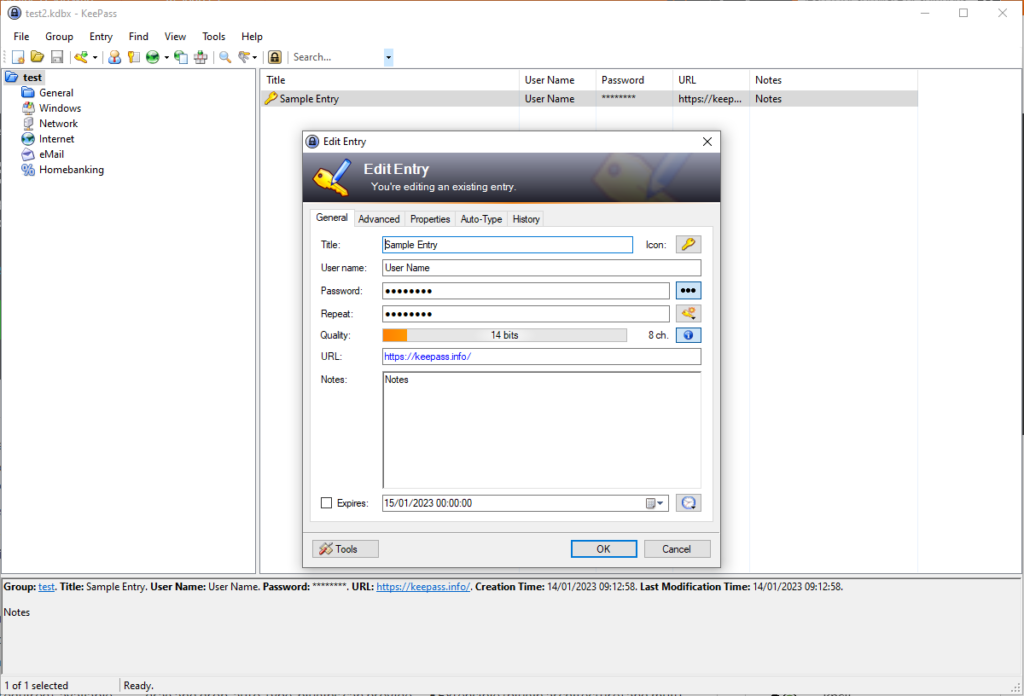Select the General tab in Edit Entry
Viewport: 1024px width, 696px height.
tap(332, 218)
